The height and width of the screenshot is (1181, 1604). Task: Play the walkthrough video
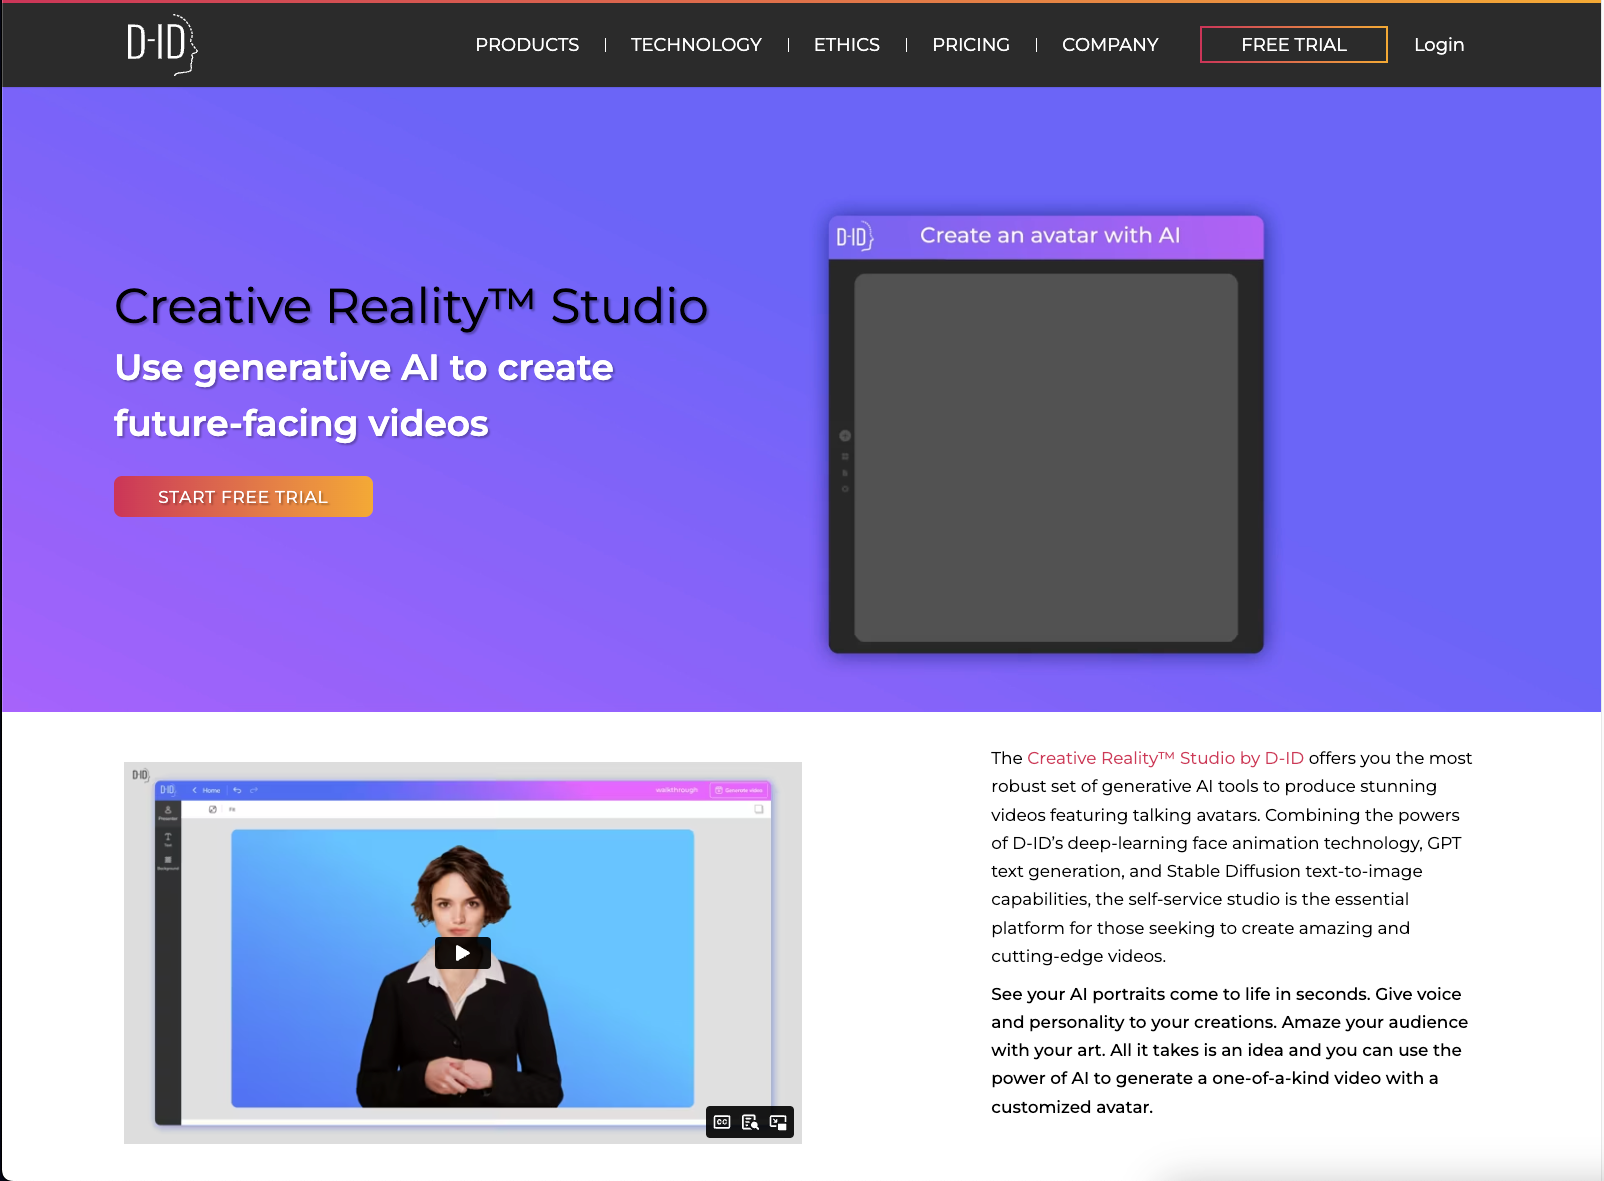462,953
